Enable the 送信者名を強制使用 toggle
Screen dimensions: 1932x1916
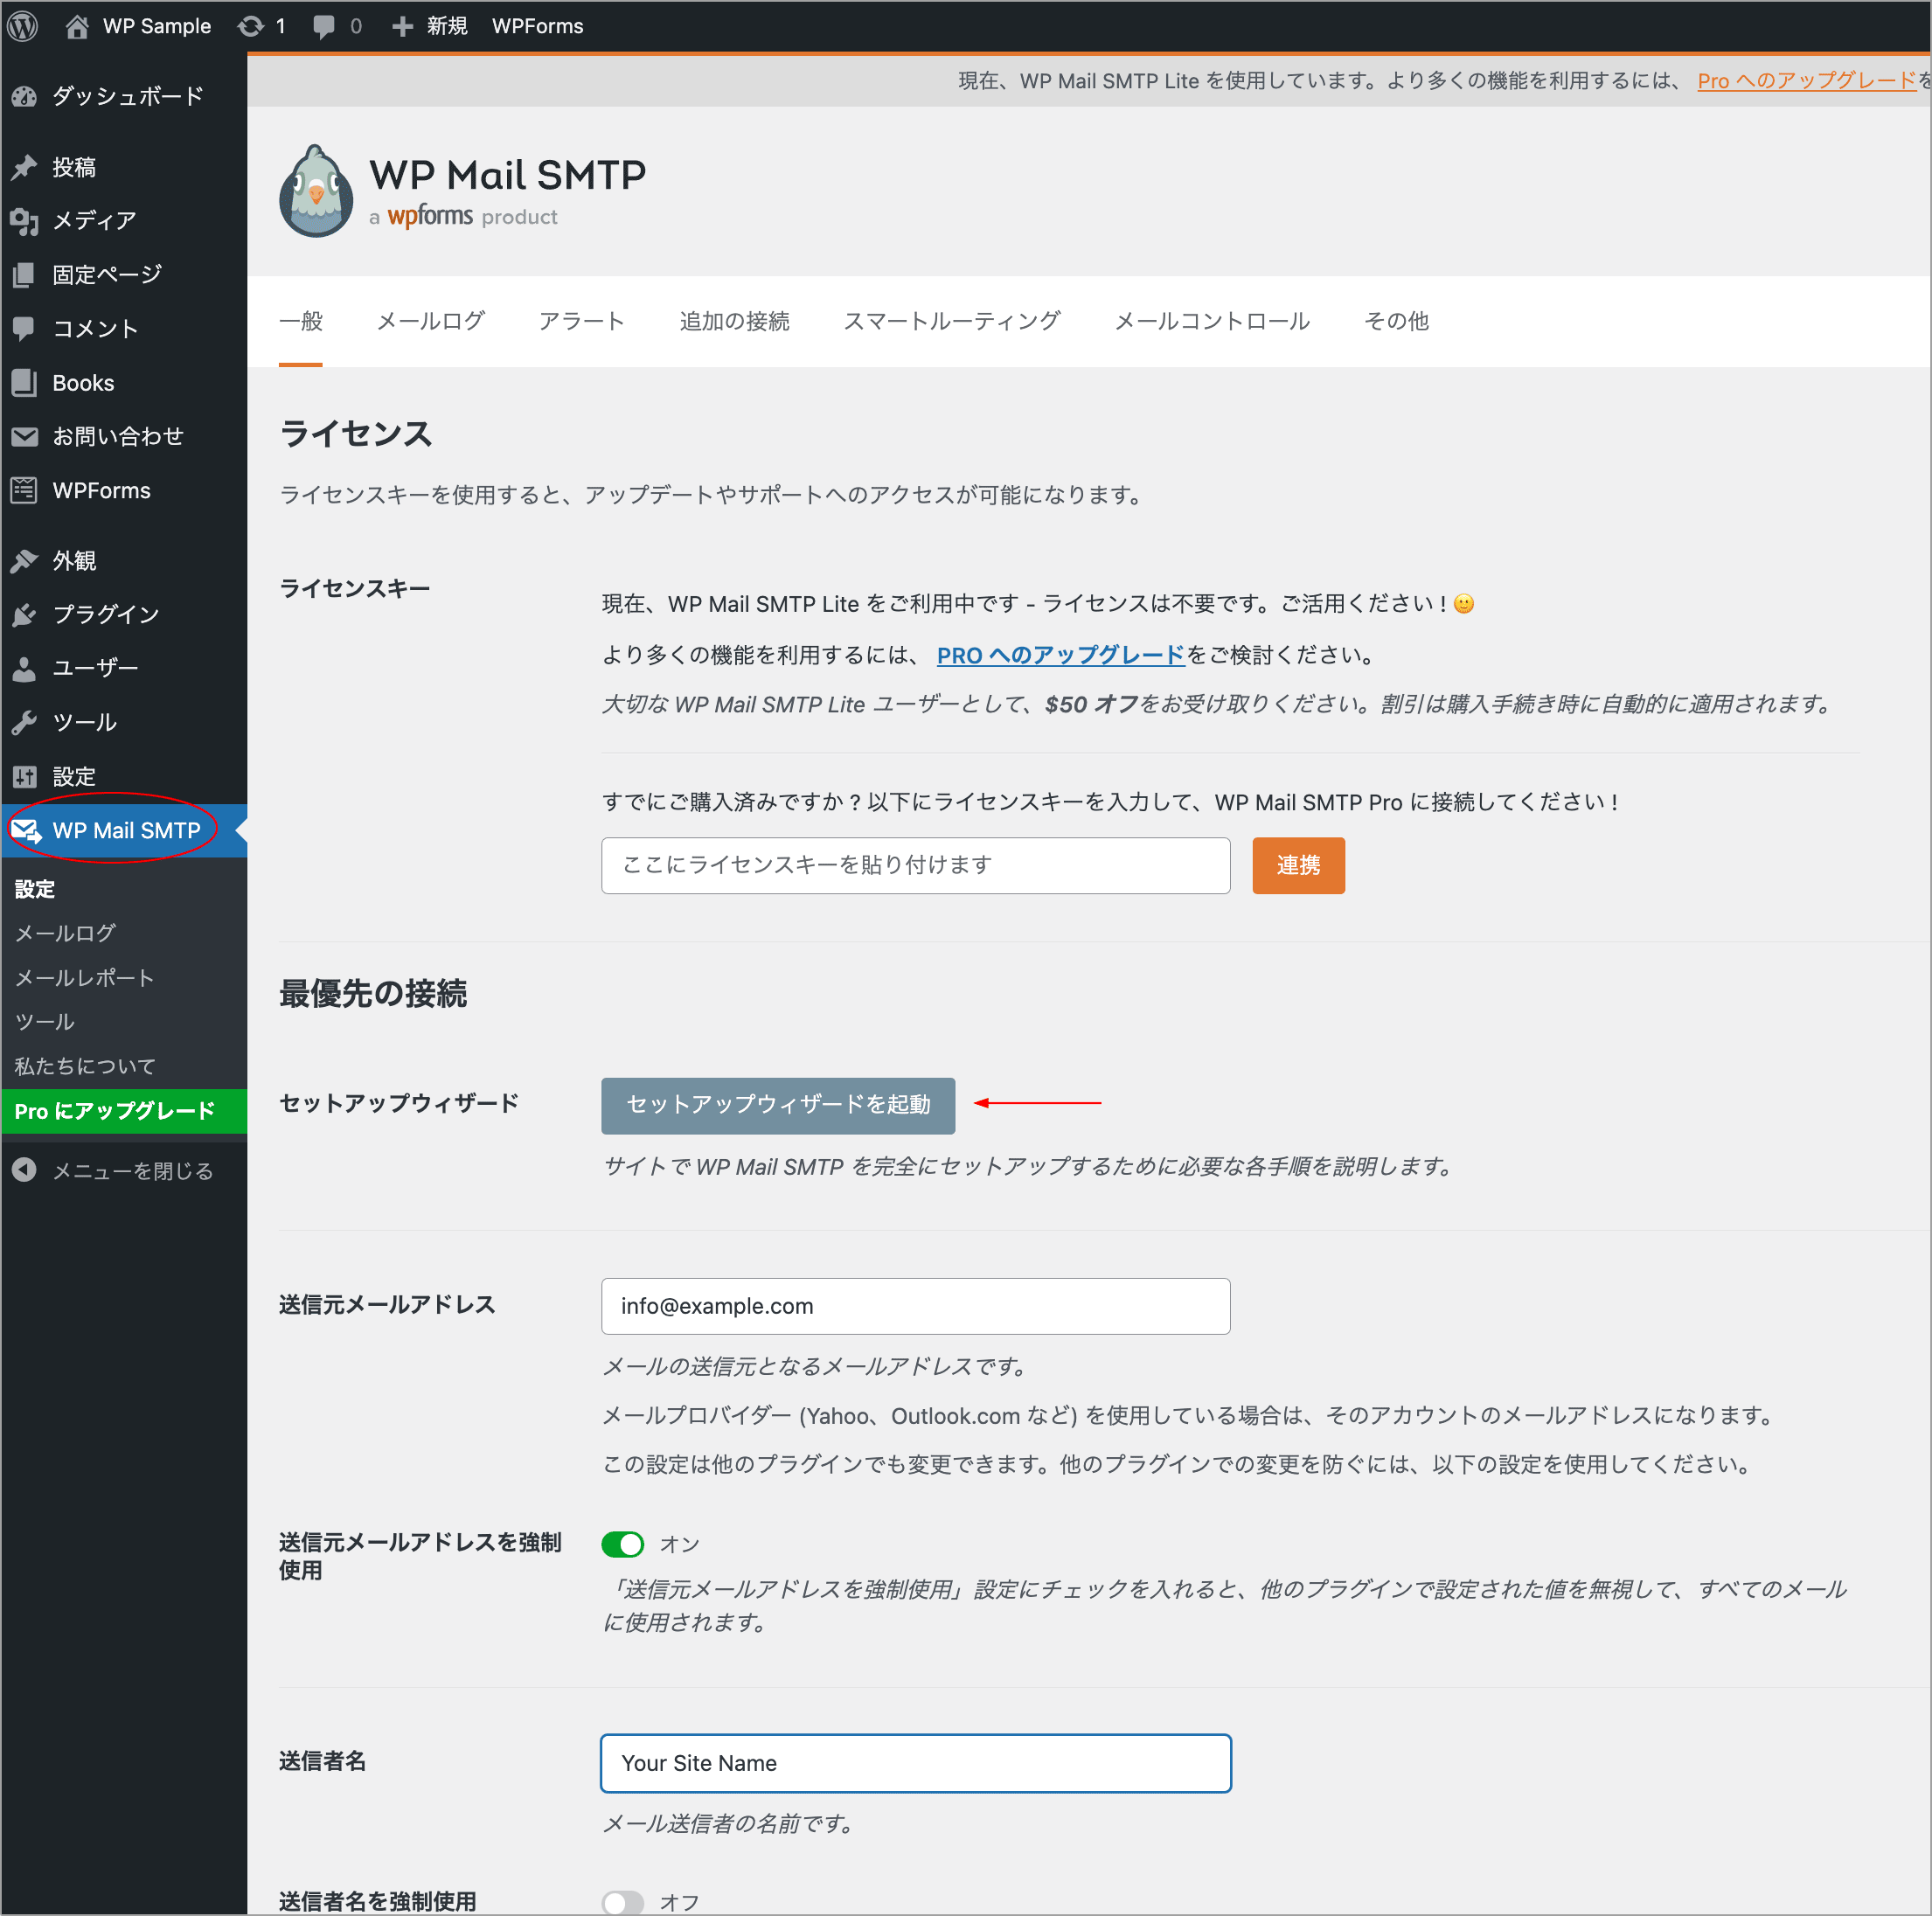click(x=622, y=1901)
